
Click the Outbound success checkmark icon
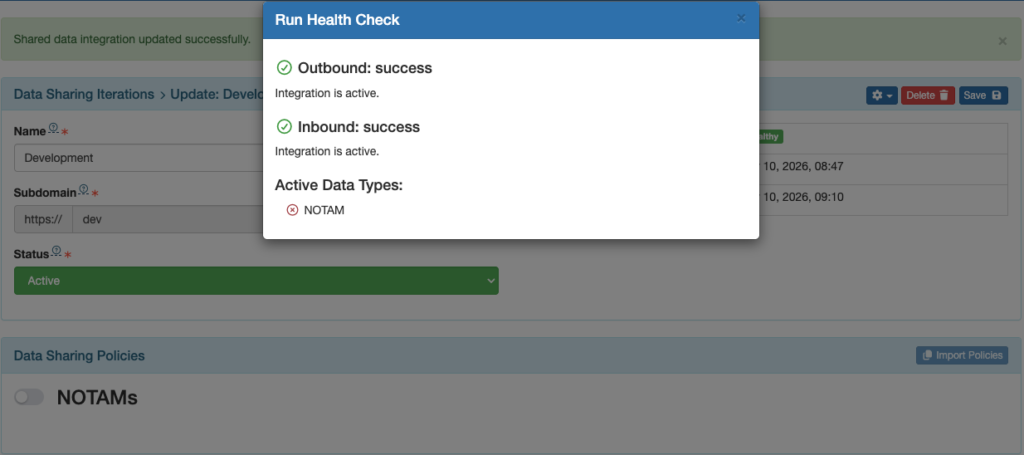click(284, 68)
